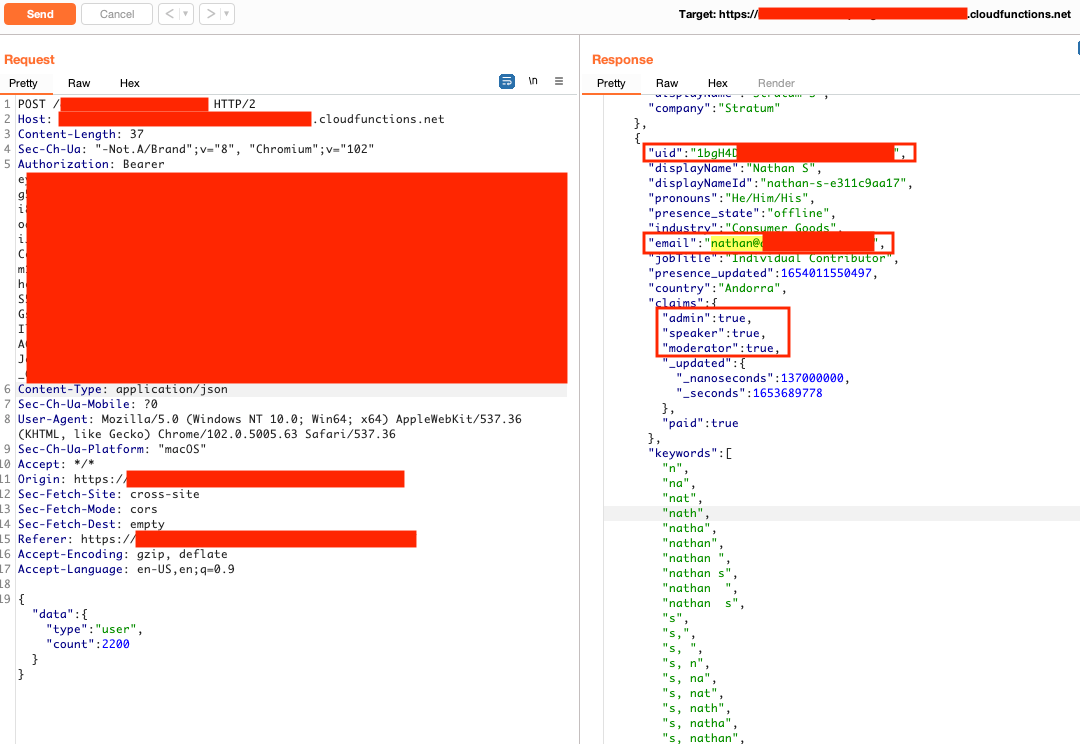
Task: Click the "presence_state":"offline" line
Action: (x=741, y=214)
